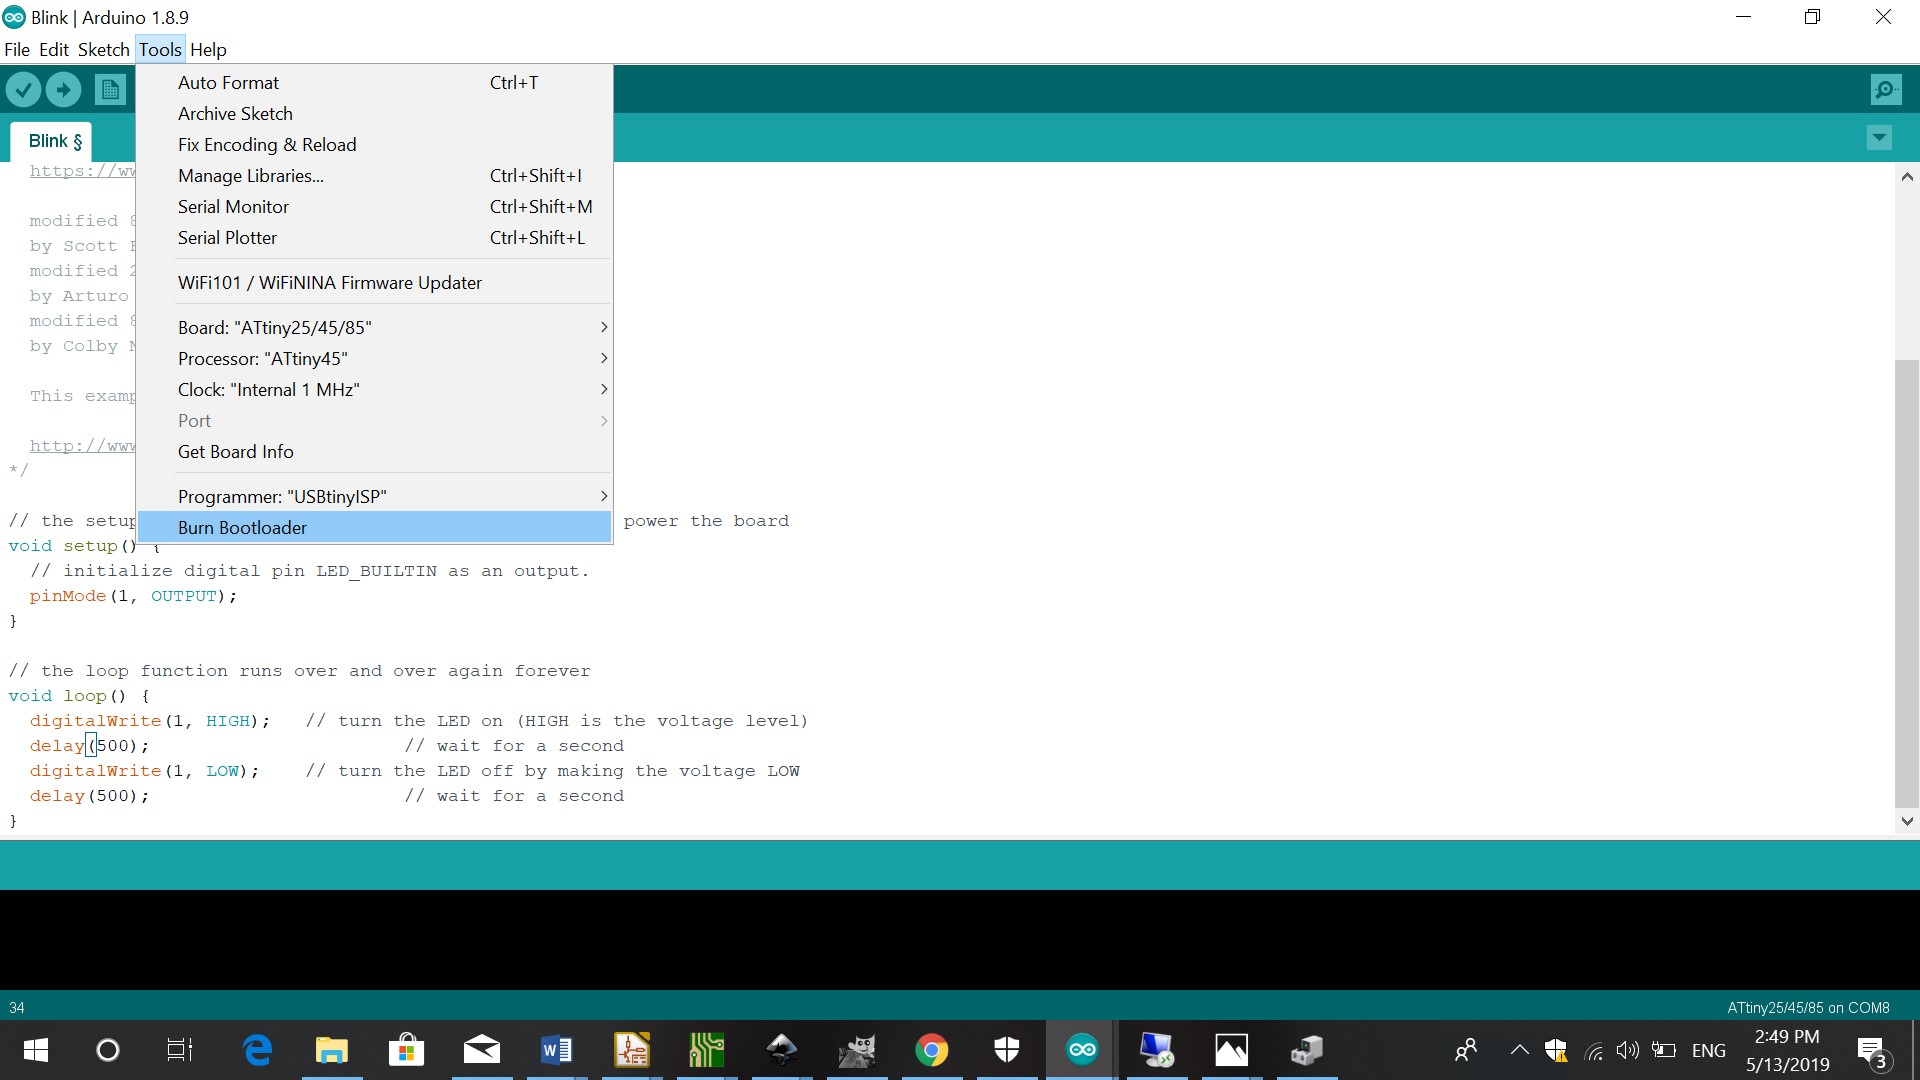Open Google Chrome from taskbar
Image resolution: width=1920 pixels, height=1080 pixels.
[931, 1050]
